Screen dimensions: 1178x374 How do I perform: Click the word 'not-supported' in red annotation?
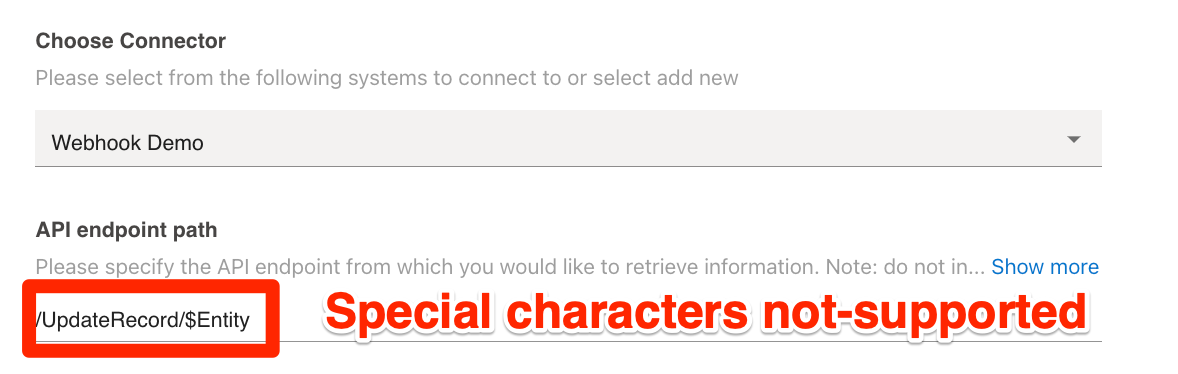click(924, 312)
